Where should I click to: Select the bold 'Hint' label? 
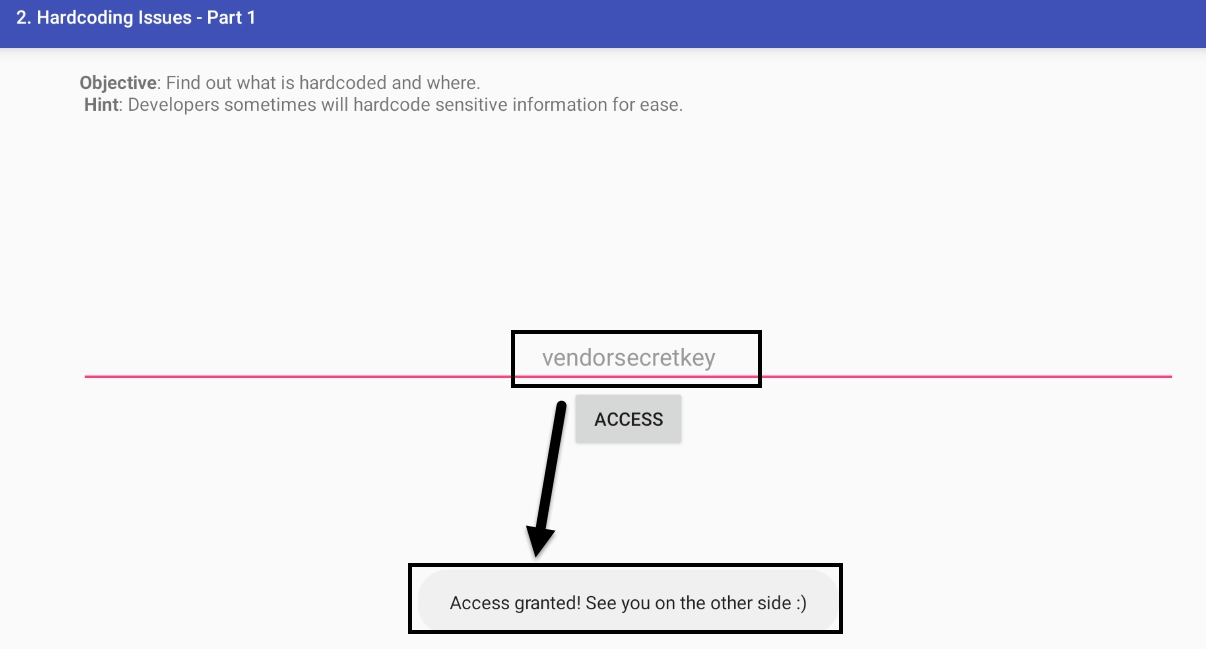(x=101, y=105)
